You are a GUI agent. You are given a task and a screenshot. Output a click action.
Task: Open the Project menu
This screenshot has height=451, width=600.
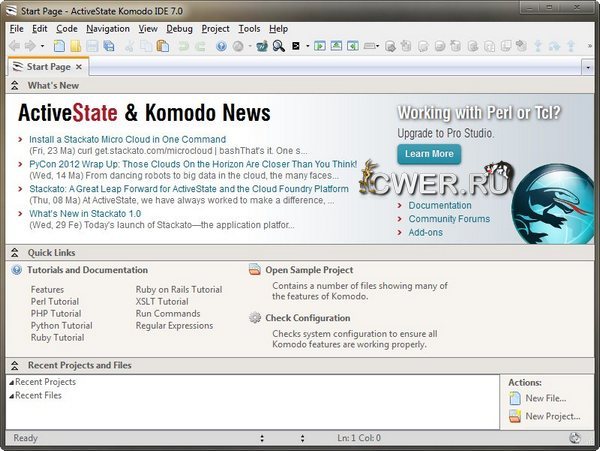click(x=215, y=29)
